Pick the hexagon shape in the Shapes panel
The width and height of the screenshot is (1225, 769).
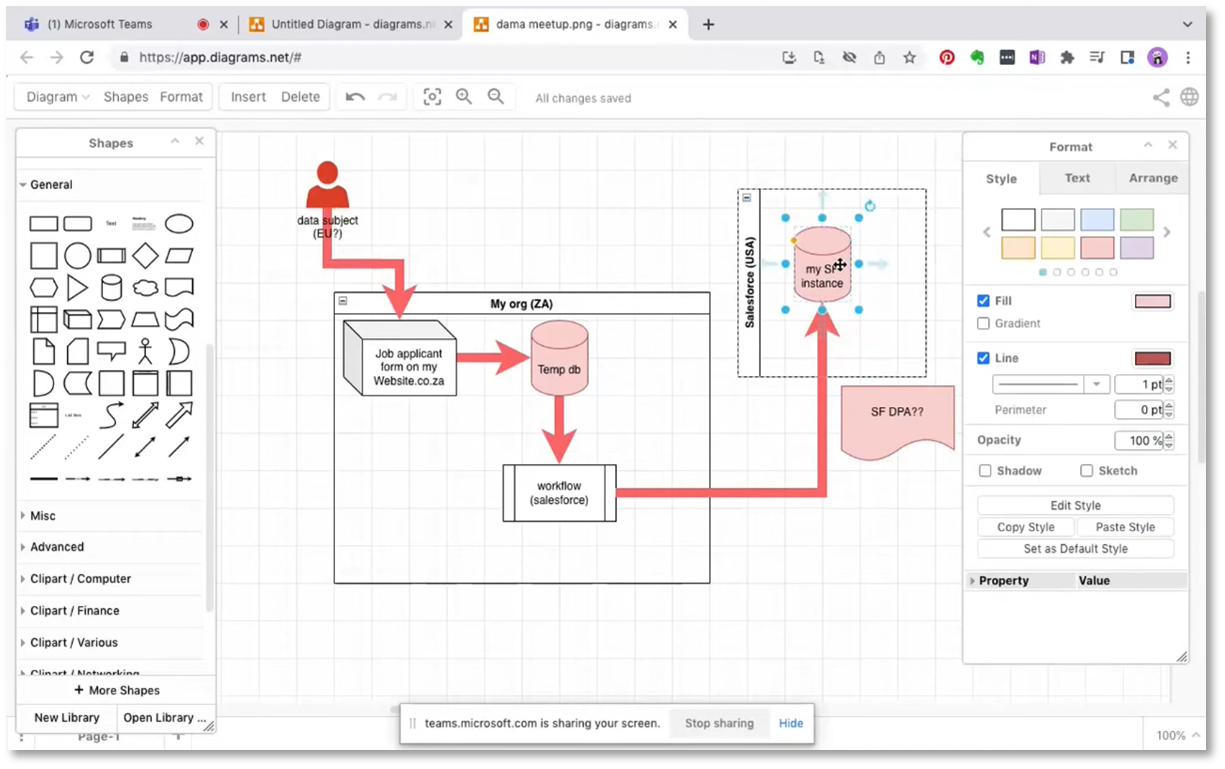(x=44, y=289)
